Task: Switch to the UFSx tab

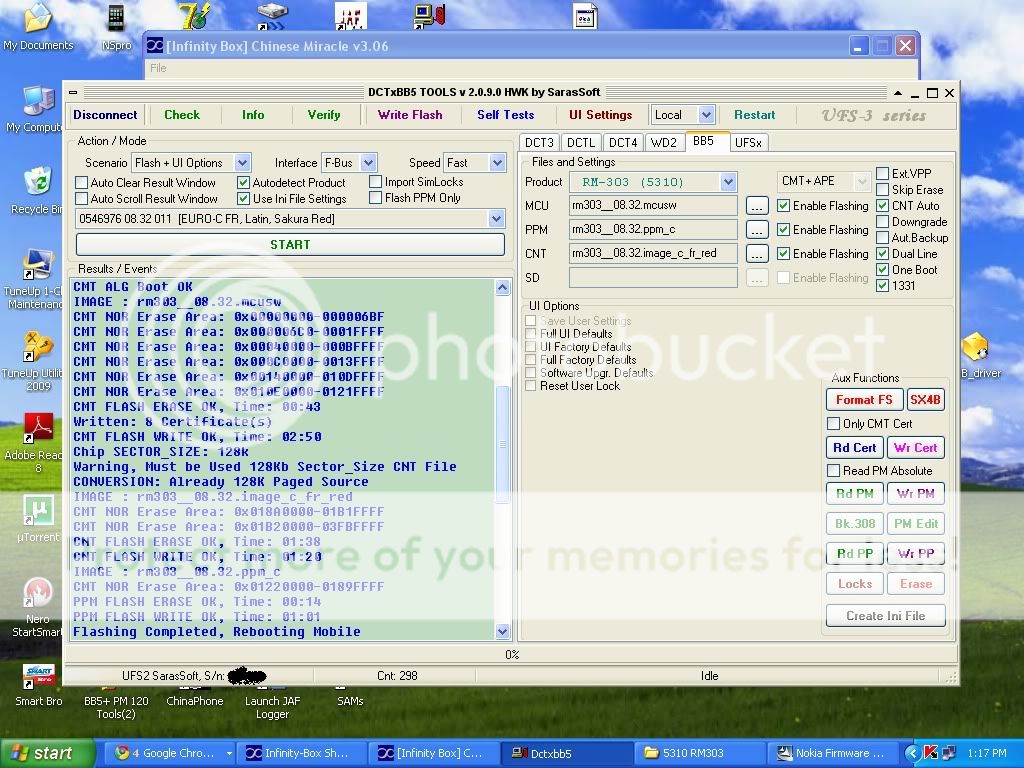Action: (x=748, y=142)
